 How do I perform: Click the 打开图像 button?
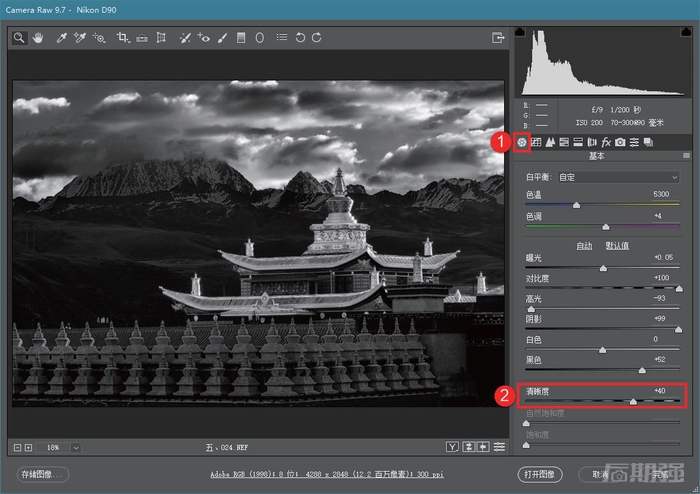[540, 474]
